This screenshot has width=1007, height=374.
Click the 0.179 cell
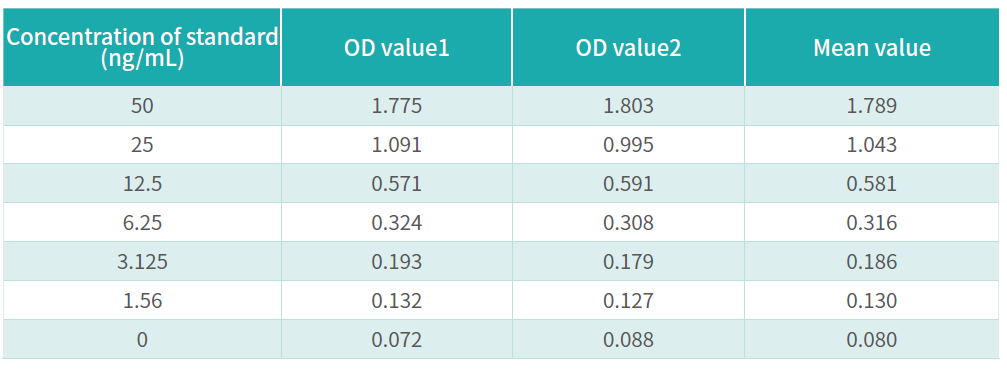(628, 262)
